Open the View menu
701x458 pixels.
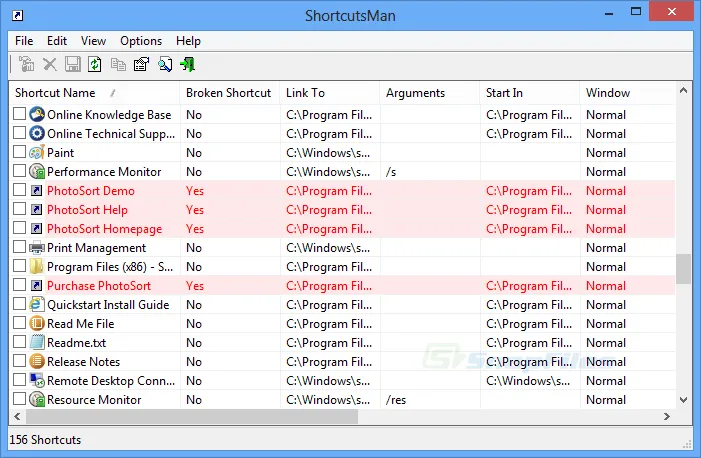coord(93,41)
